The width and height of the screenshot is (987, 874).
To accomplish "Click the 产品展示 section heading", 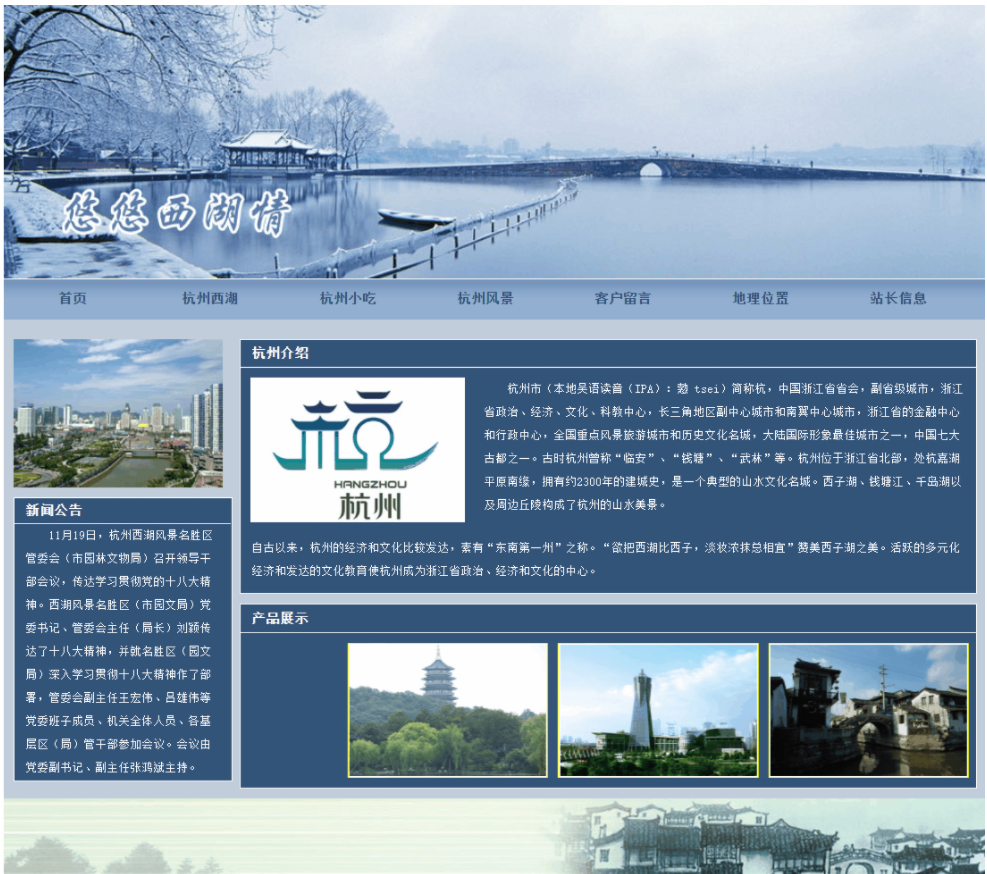I will [x=280, y=618].
